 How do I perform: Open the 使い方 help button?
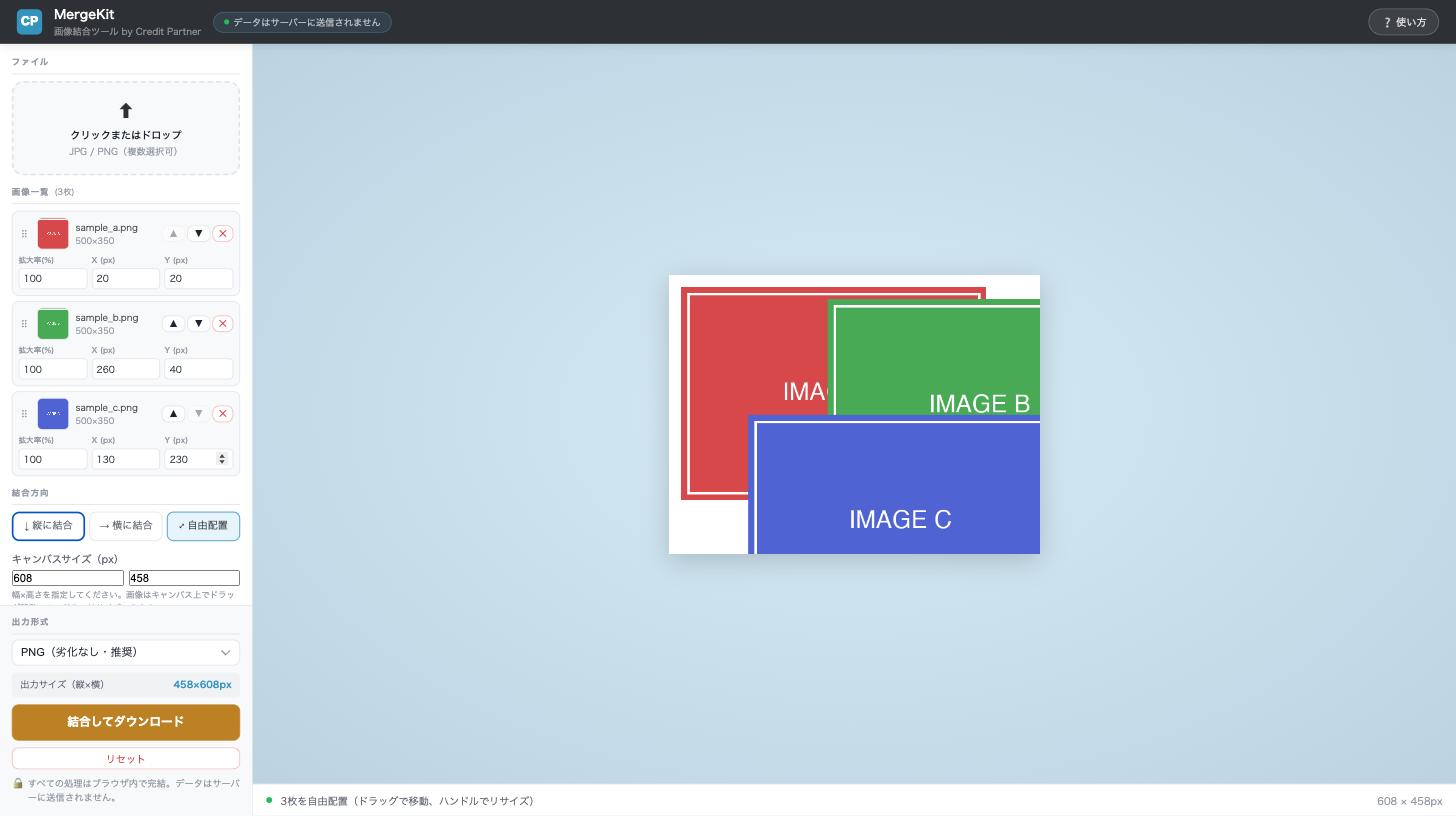(x=1403, y=22)
